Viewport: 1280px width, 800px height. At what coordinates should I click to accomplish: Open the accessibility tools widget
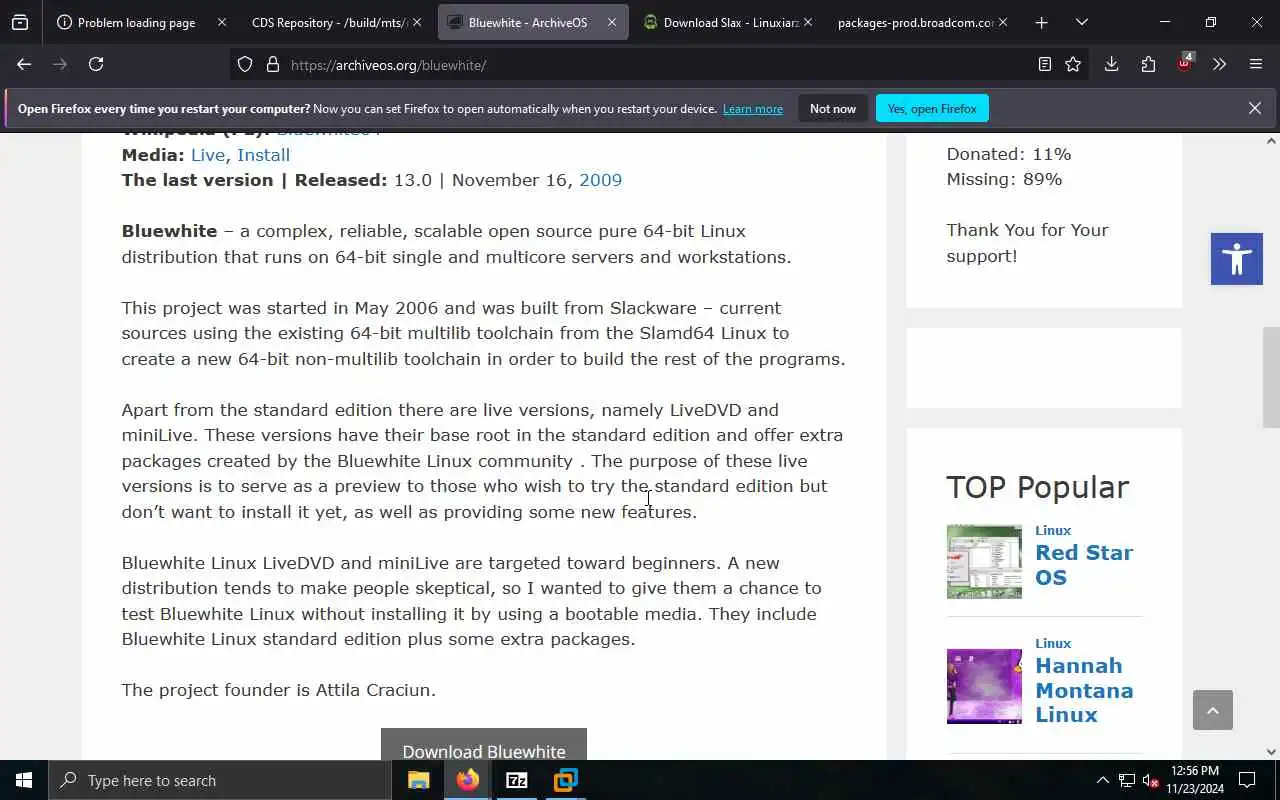(1237, 259)
